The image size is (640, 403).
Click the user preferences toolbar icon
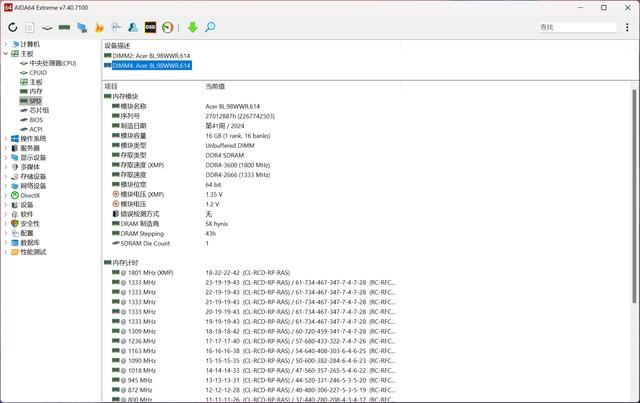pos(133,28)
